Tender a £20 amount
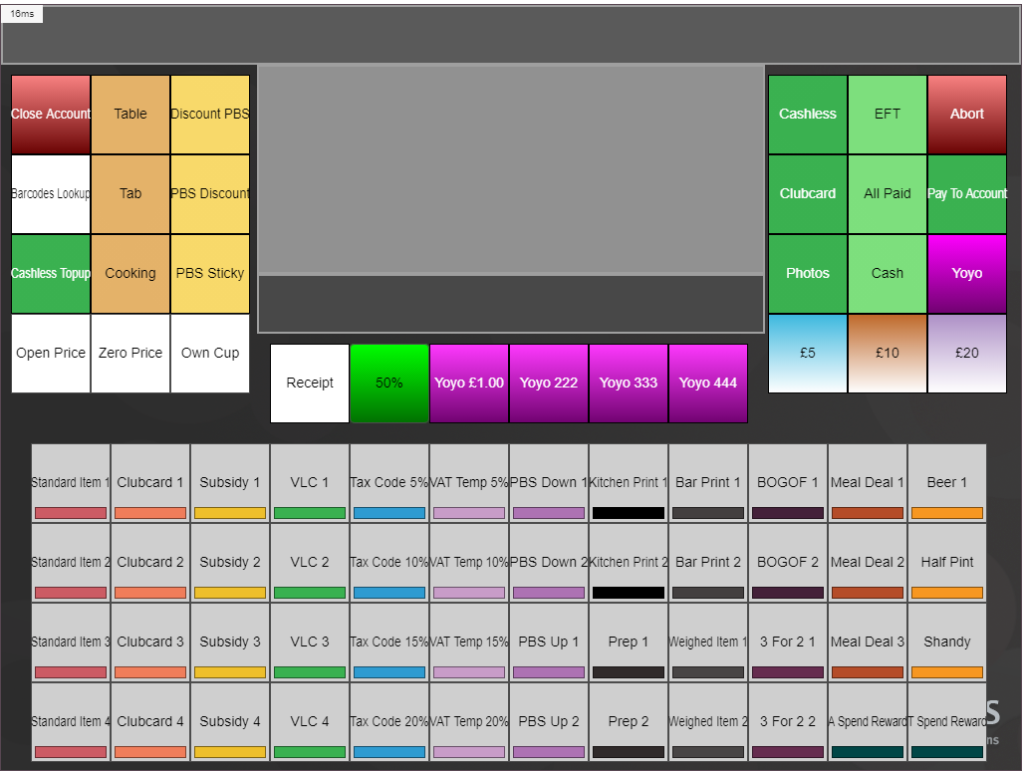The image size is (1024, 771). click(x=966, y=352)
